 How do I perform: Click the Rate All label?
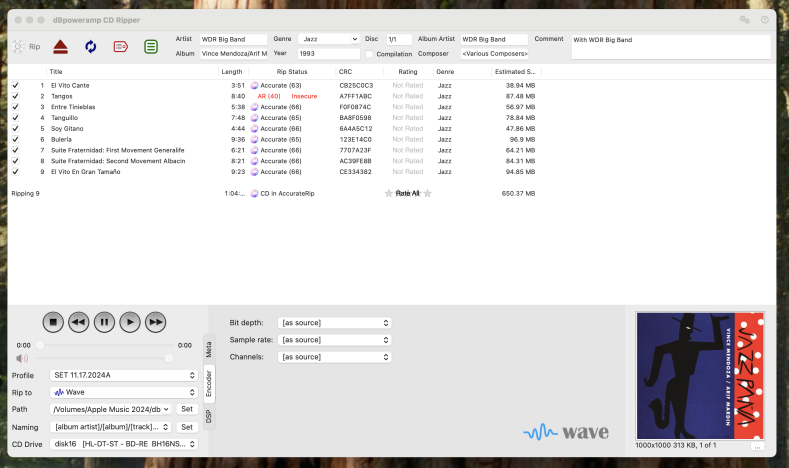pyautogui.click(x=408, y=193)
